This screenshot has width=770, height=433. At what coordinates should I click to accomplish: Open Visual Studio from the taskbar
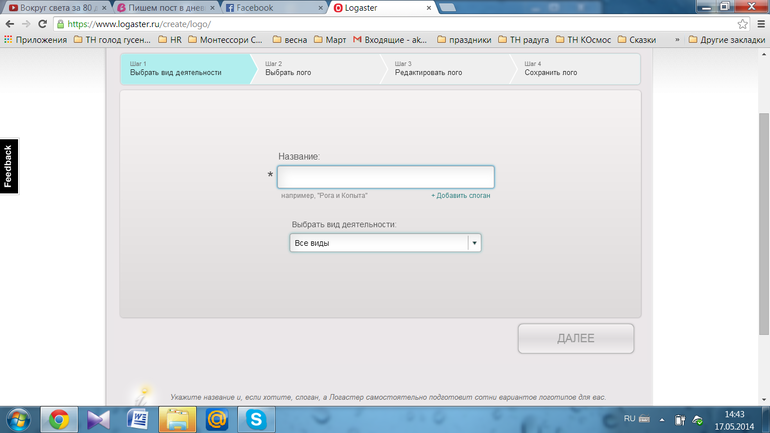pos(98,420)
